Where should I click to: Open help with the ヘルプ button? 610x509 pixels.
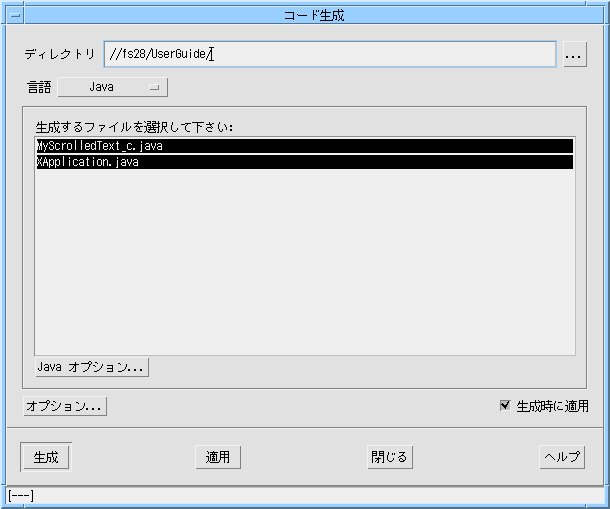562,457
